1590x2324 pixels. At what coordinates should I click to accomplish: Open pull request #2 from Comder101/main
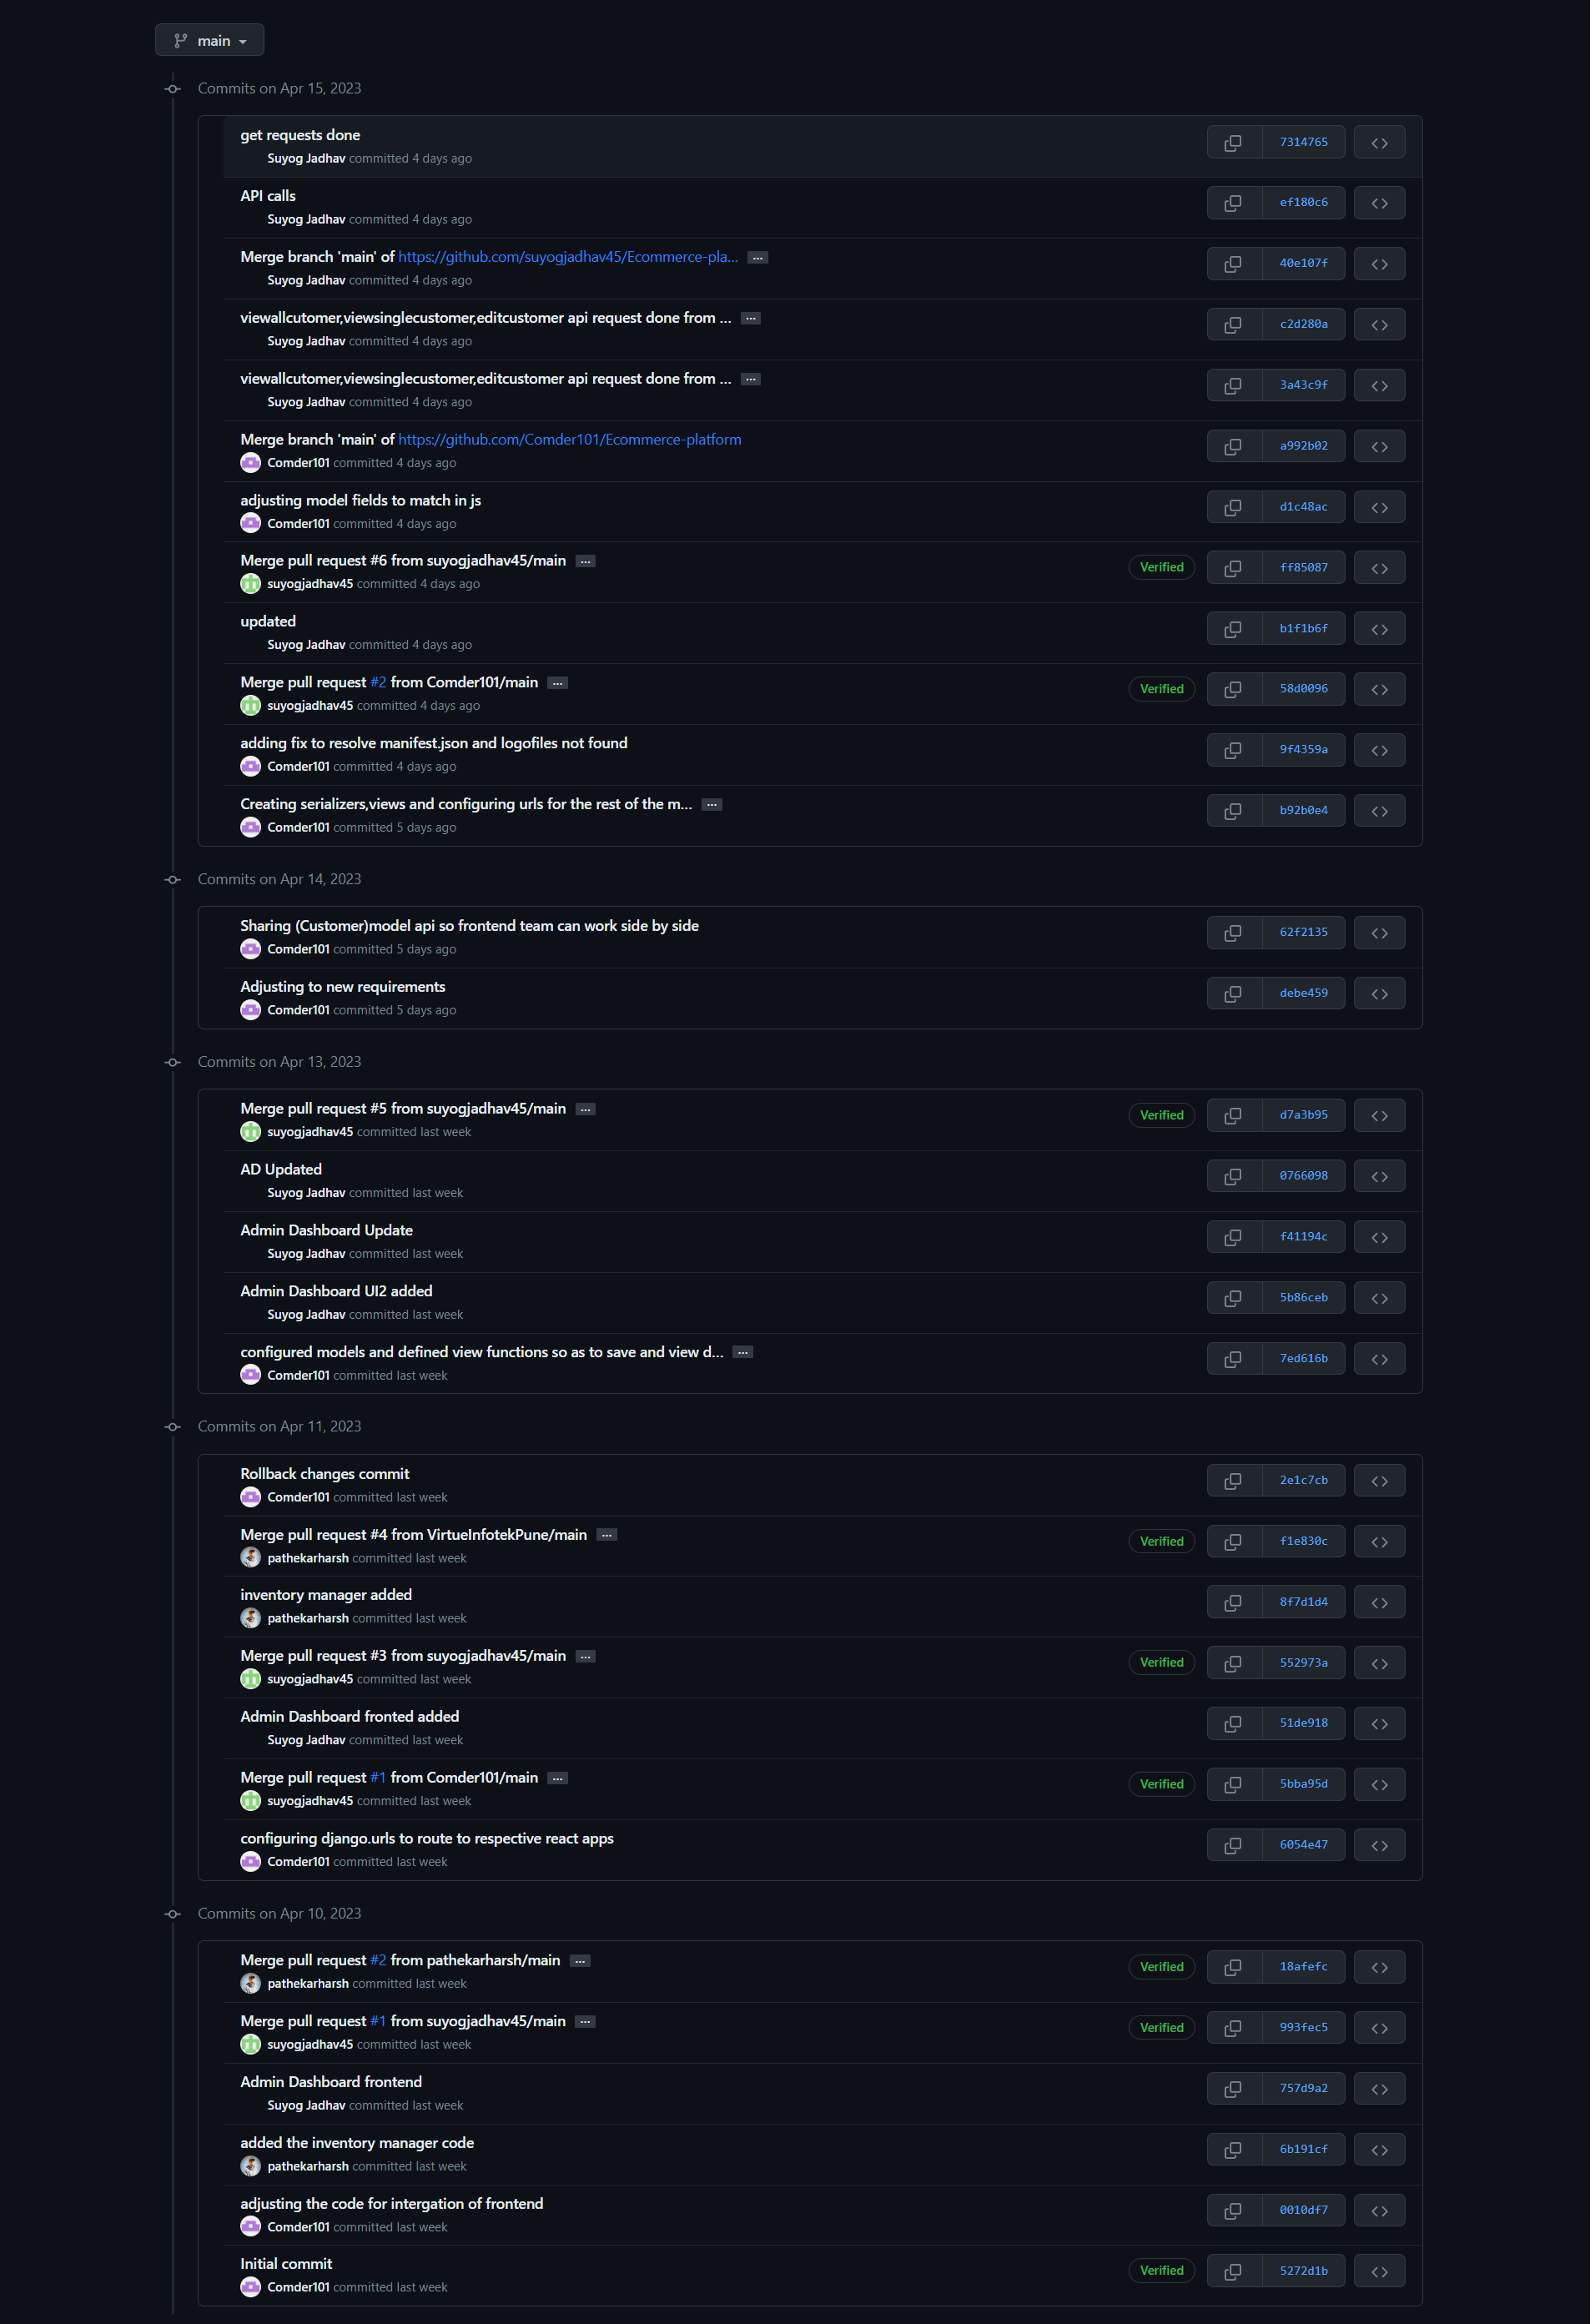pyautogui.click(x=378, y=682)
